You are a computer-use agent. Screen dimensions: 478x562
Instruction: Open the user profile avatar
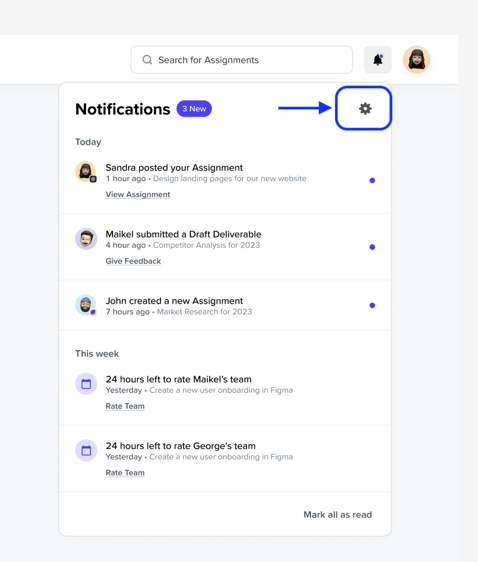[x=416, y=59]
